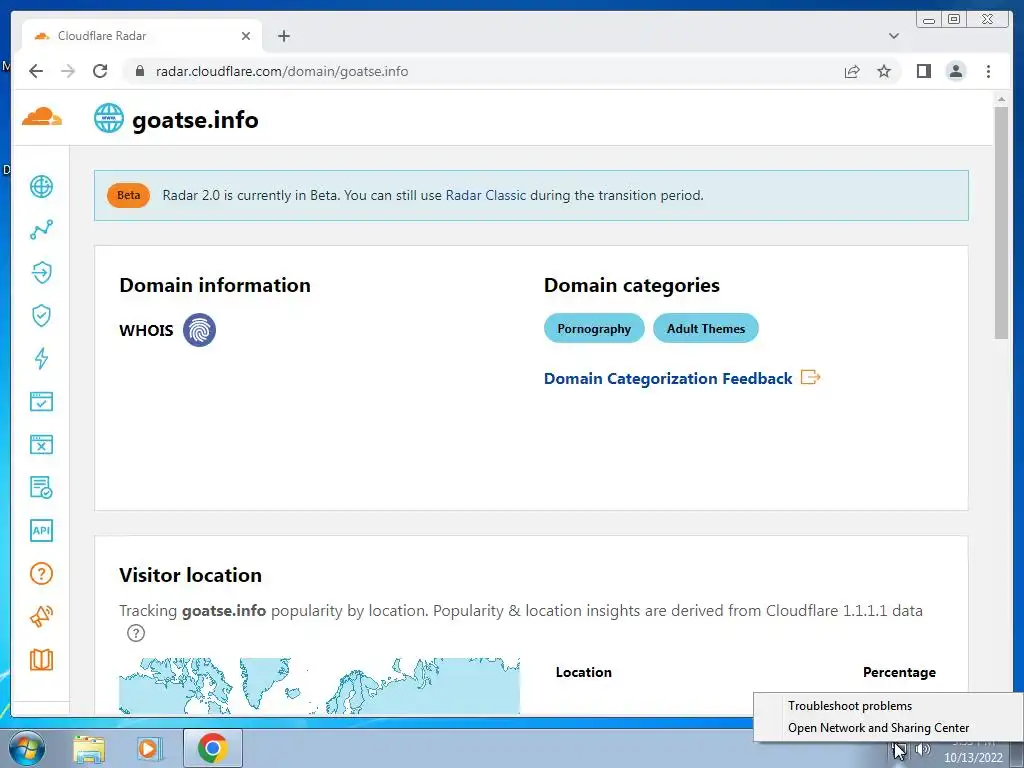The width and height of the screenshot is (1024, 768).
Task: Click the WHOIS fingerprint icon
Action: pos(199,330)
